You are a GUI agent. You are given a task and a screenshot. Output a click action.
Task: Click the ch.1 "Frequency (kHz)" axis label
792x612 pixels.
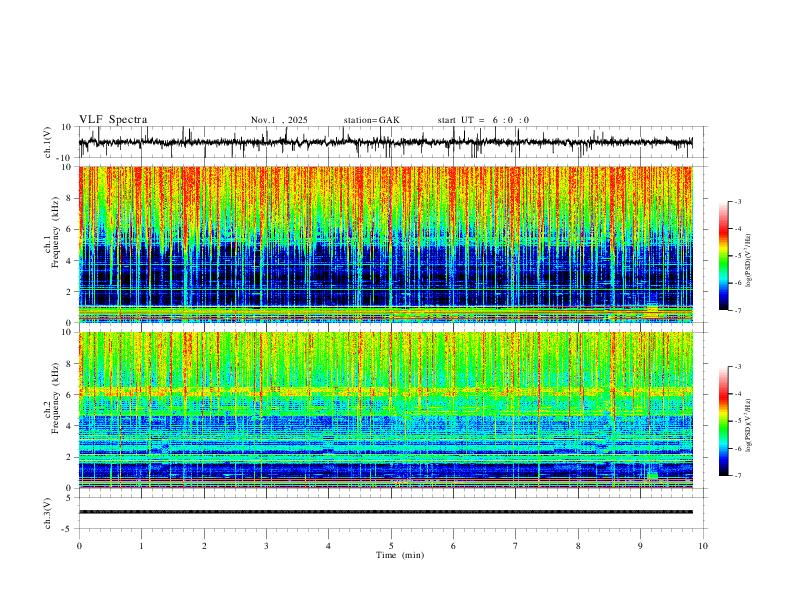click(56, 232)
